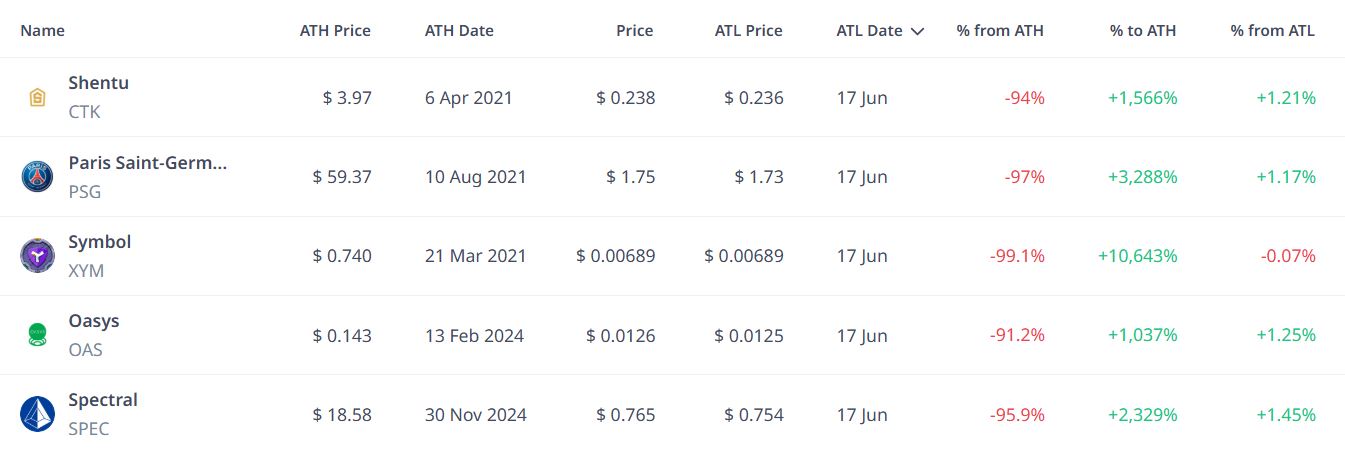This screenshot has width=1345, height=453.
Task: Open the Spectral coin name link
Action: tap(103, 399)
